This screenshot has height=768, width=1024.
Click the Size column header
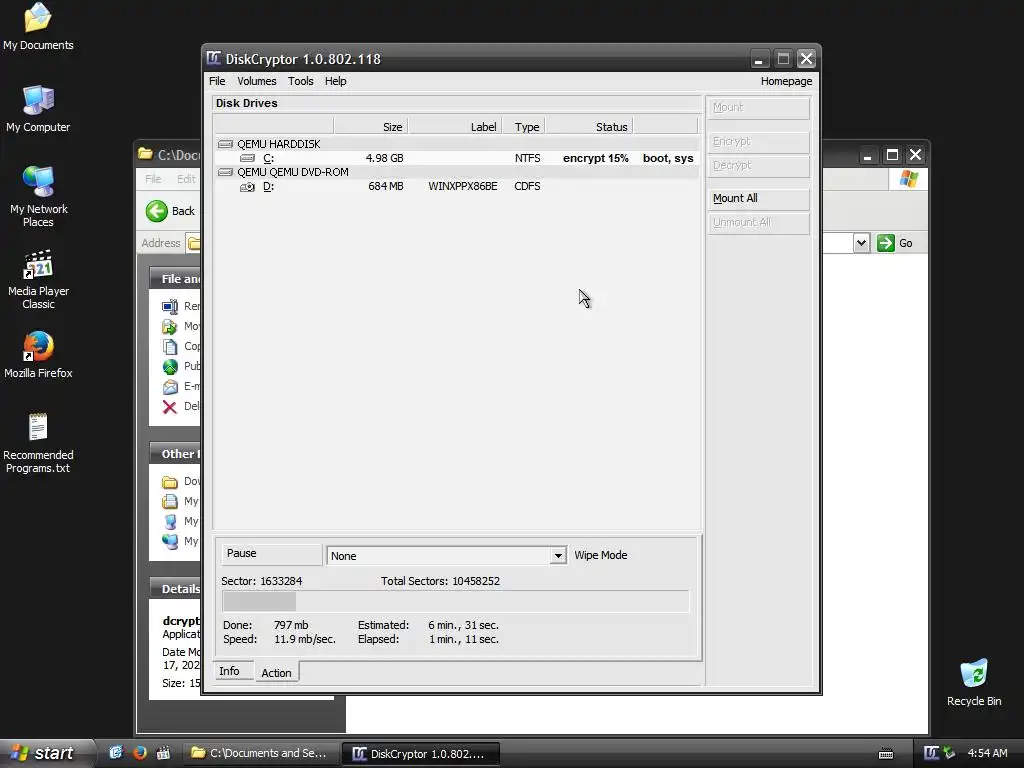(x=370, y=126)
